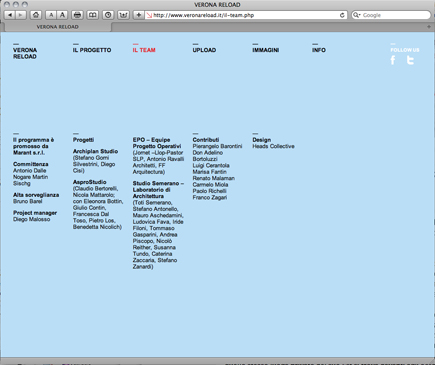Open the home page icon
Screen dimensions: 435x365
click(36, 15)
